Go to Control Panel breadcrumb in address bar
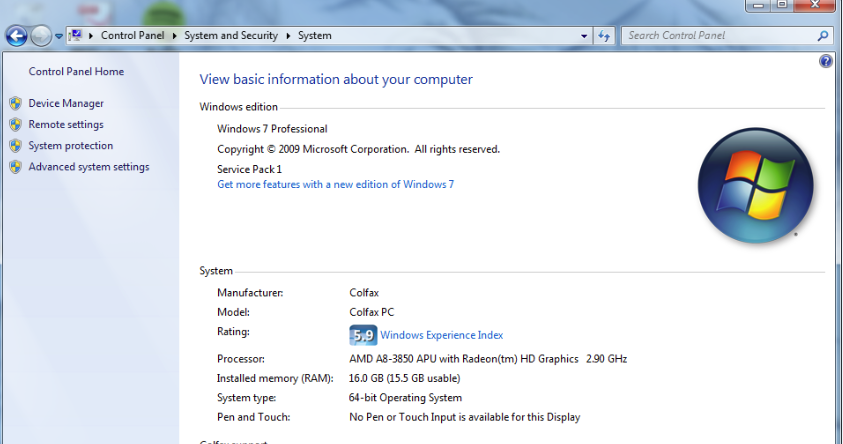This screenshot has height=444, width=843. click(135, 36)
